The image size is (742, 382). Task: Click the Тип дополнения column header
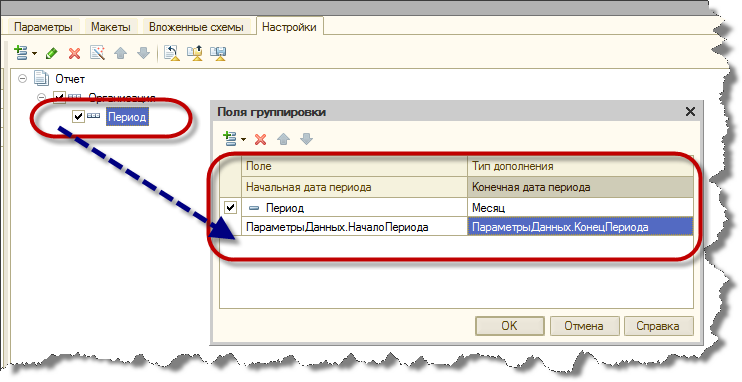(580, 166)
